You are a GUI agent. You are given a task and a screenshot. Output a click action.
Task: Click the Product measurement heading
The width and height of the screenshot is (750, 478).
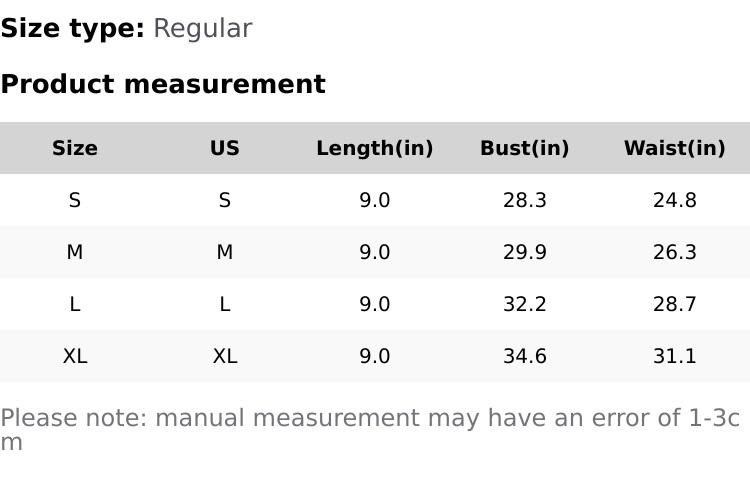(x=163, y=84)
